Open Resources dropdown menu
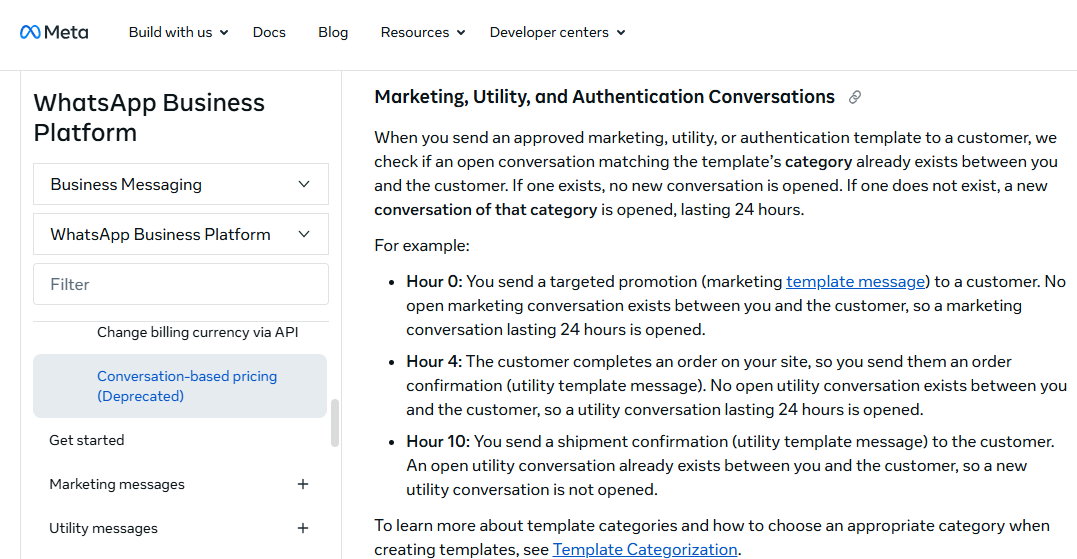Screen dimensions: 1077x559 tap(422, 32)
